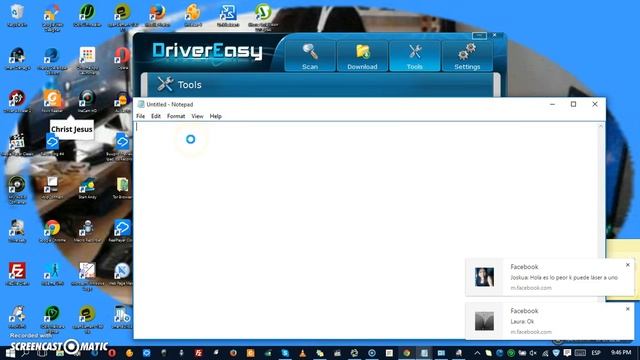Open VLC from the taskbar
The width and height of the screenshot is (640, 360).
tap(302, 353)
